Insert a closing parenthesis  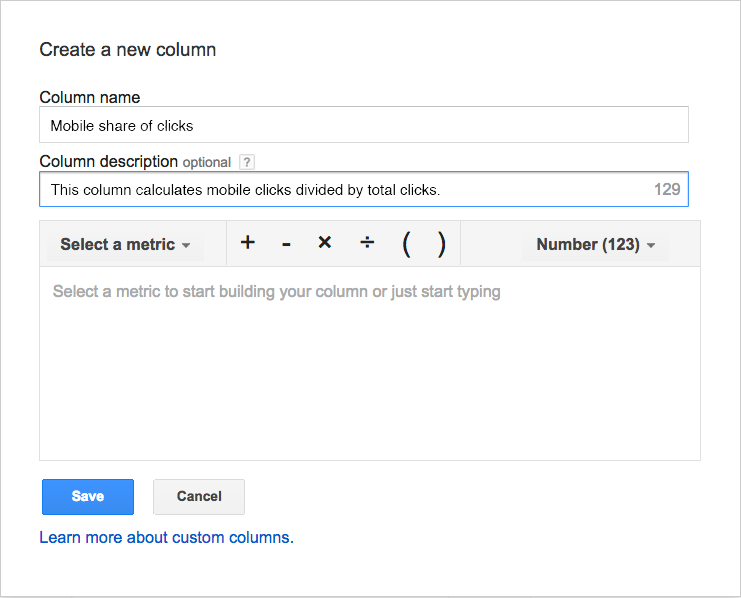click(x=441, y=244)
